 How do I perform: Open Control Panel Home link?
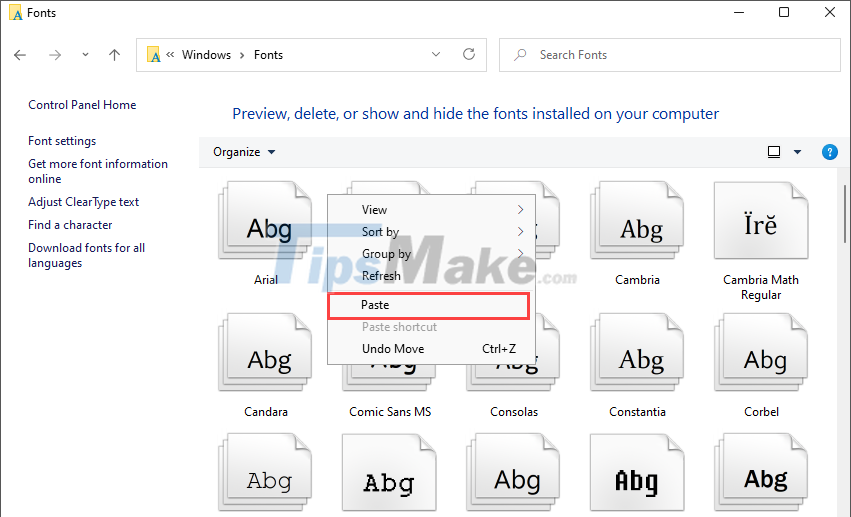82,105
